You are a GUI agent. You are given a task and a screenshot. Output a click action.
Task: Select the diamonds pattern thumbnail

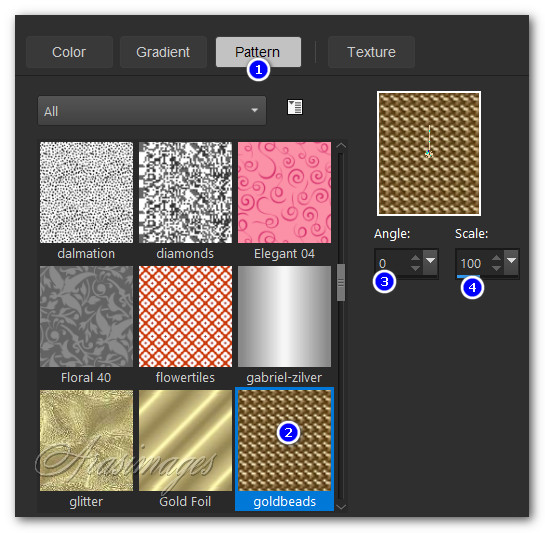click(x=185, y=192)
